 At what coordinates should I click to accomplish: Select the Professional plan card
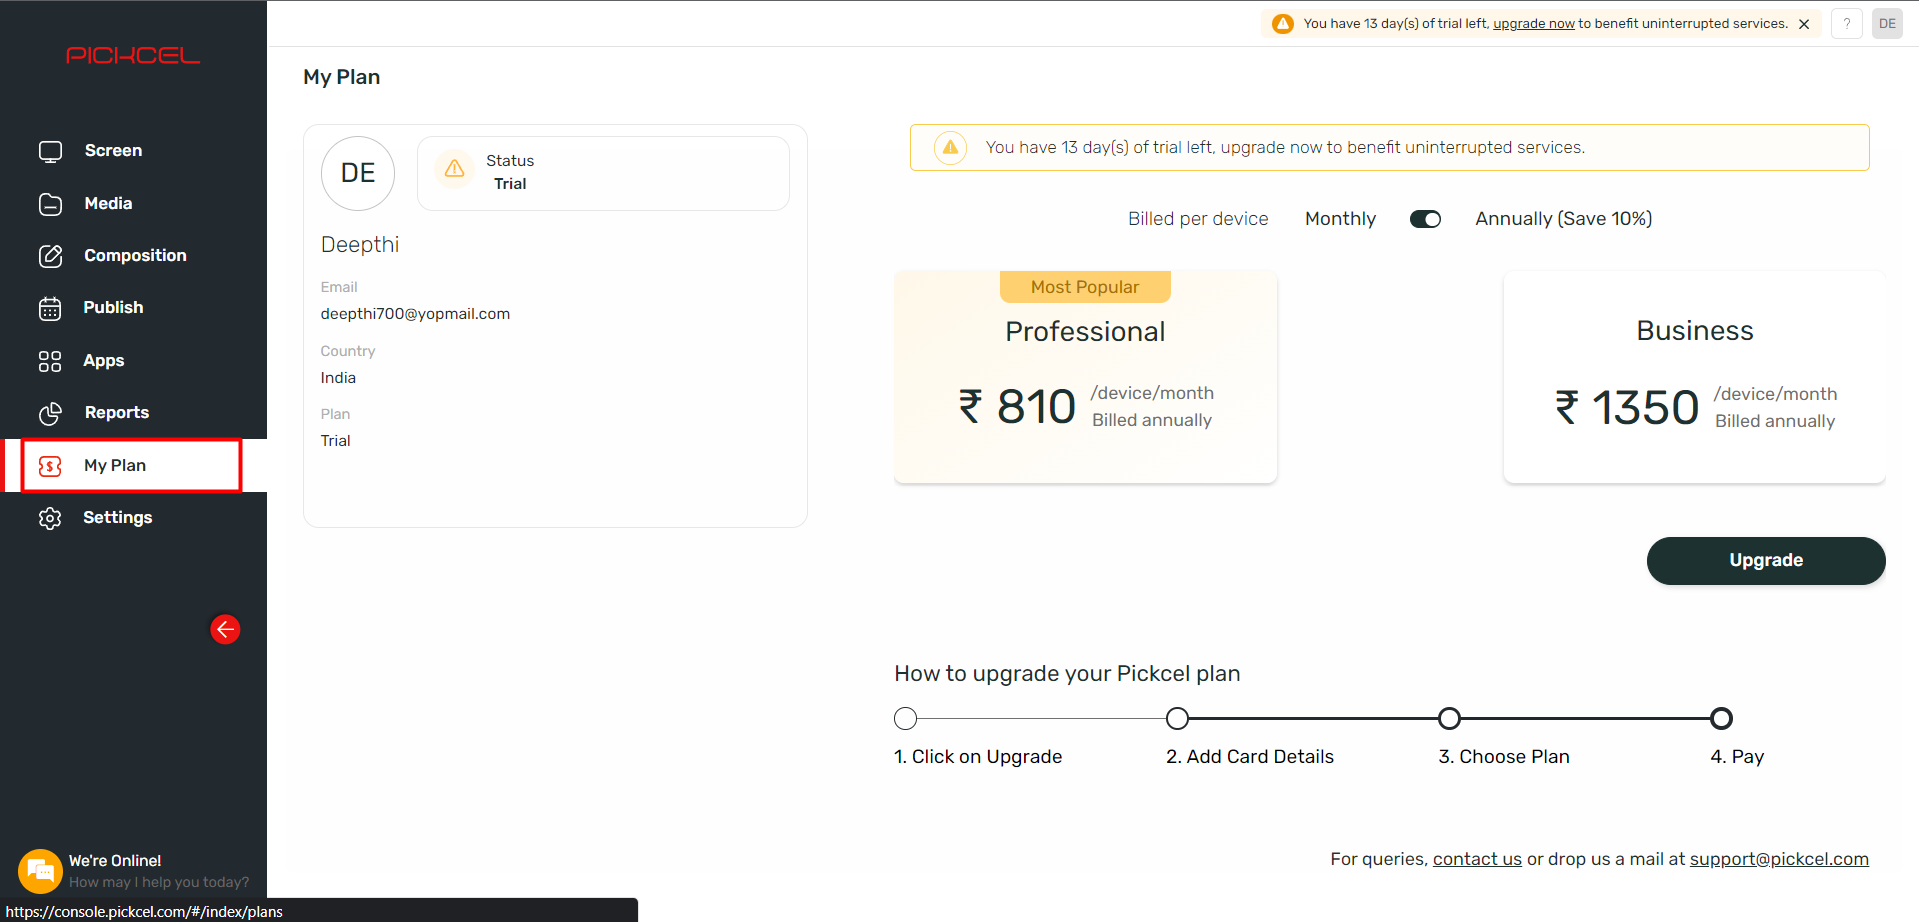click(x=1085, y=377)
